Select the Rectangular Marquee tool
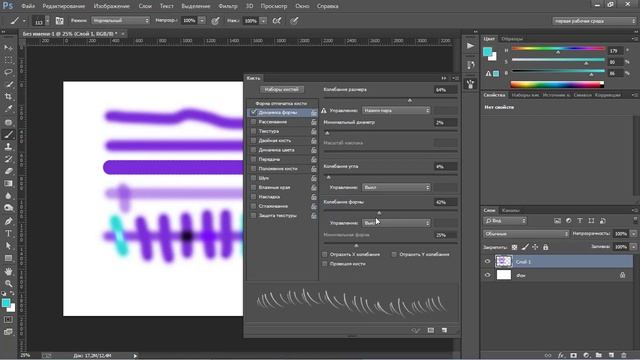Viewport: 640px width, 360px height. (8, 60)
